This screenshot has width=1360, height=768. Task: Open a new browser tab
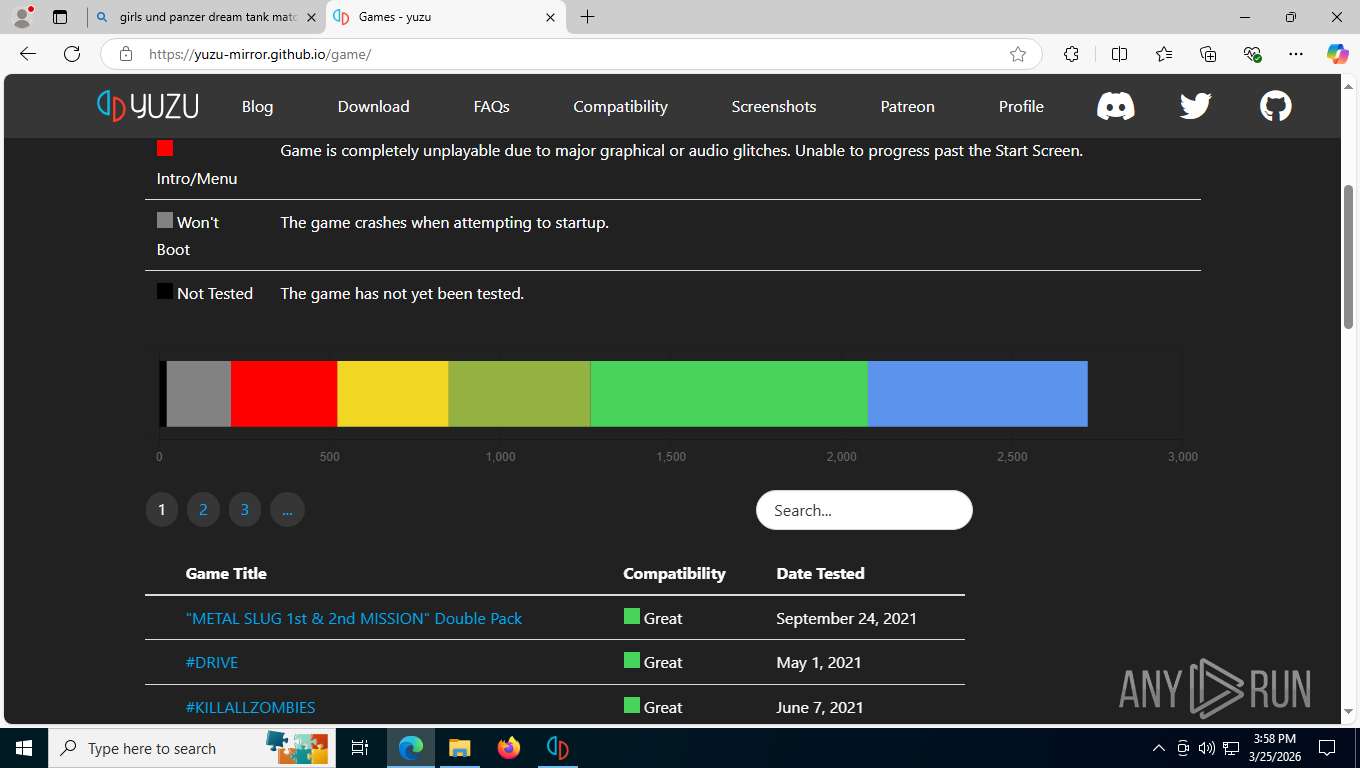tap(587, 17)
